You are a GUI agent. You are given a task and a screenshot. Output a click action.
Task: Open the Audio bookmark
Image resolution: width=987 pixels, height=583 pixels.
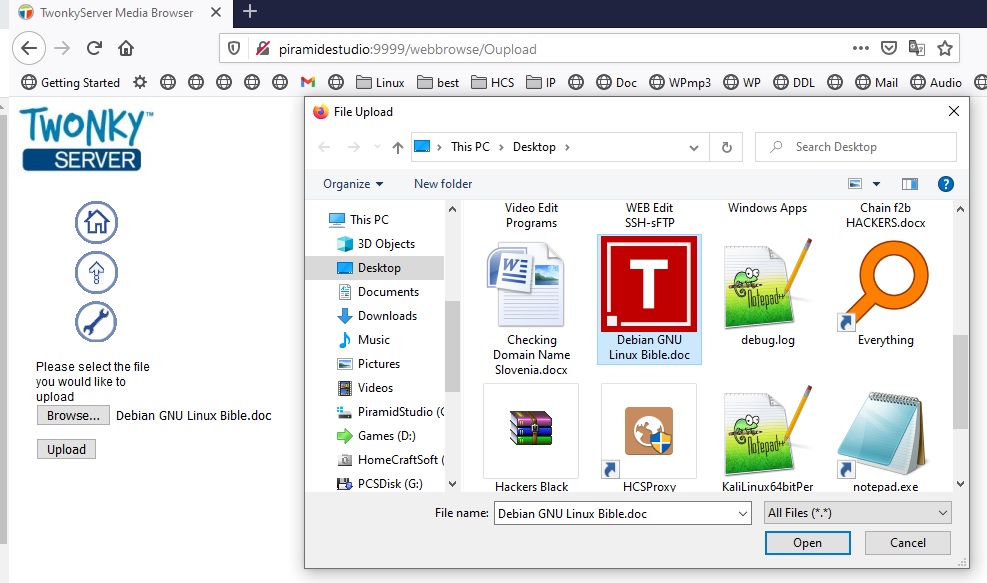pos(936,82)
